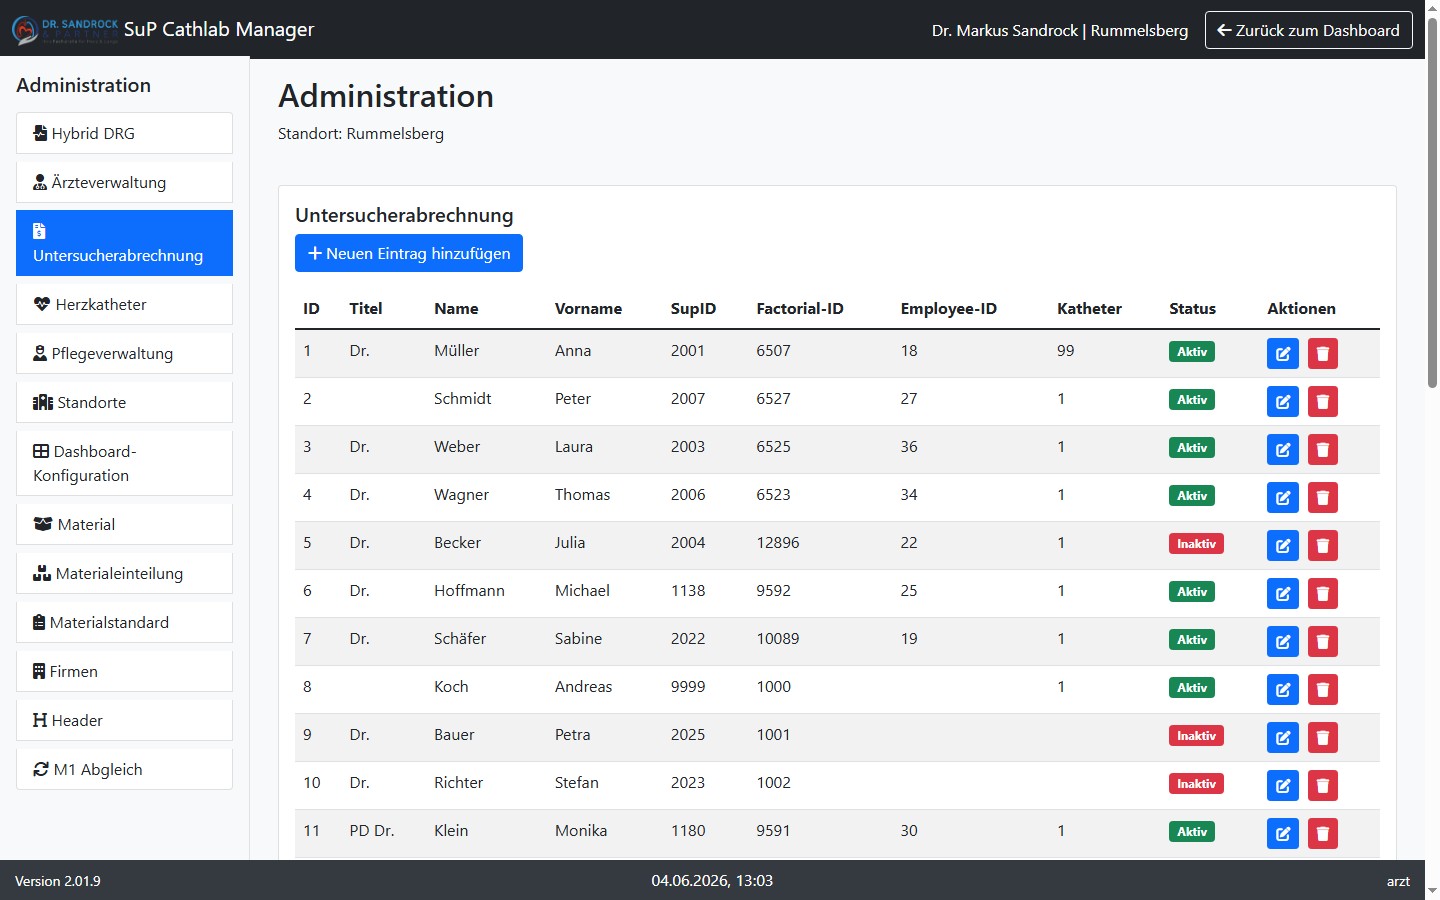The height and width of the screenshot is (900, 1440).
Task: Click Neuen Eintrag hinzufügen button
Action: pos(408,253)
